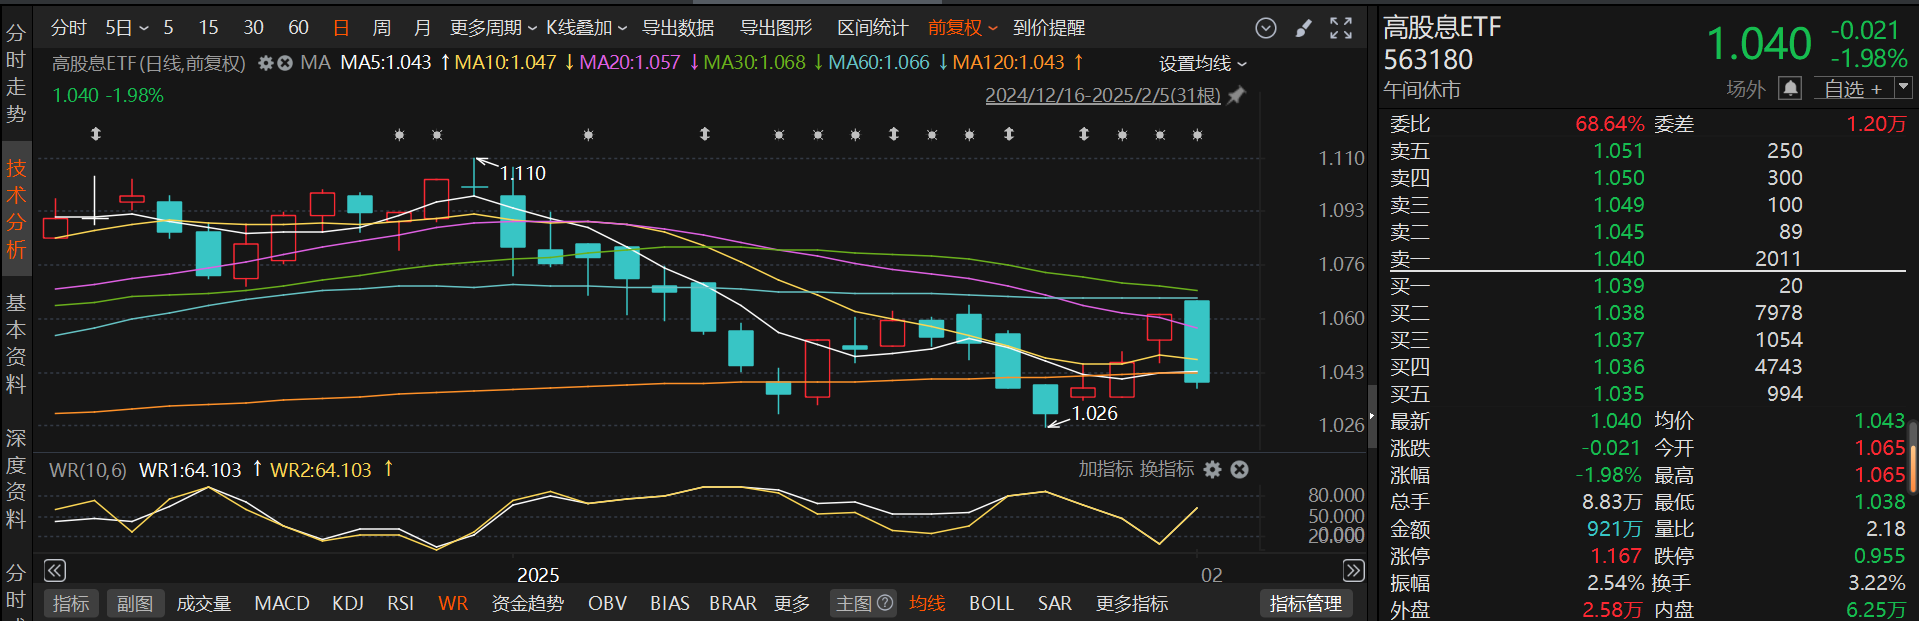
Task: Open the 5日 period dropdown
Action: [x=127, y=28]
